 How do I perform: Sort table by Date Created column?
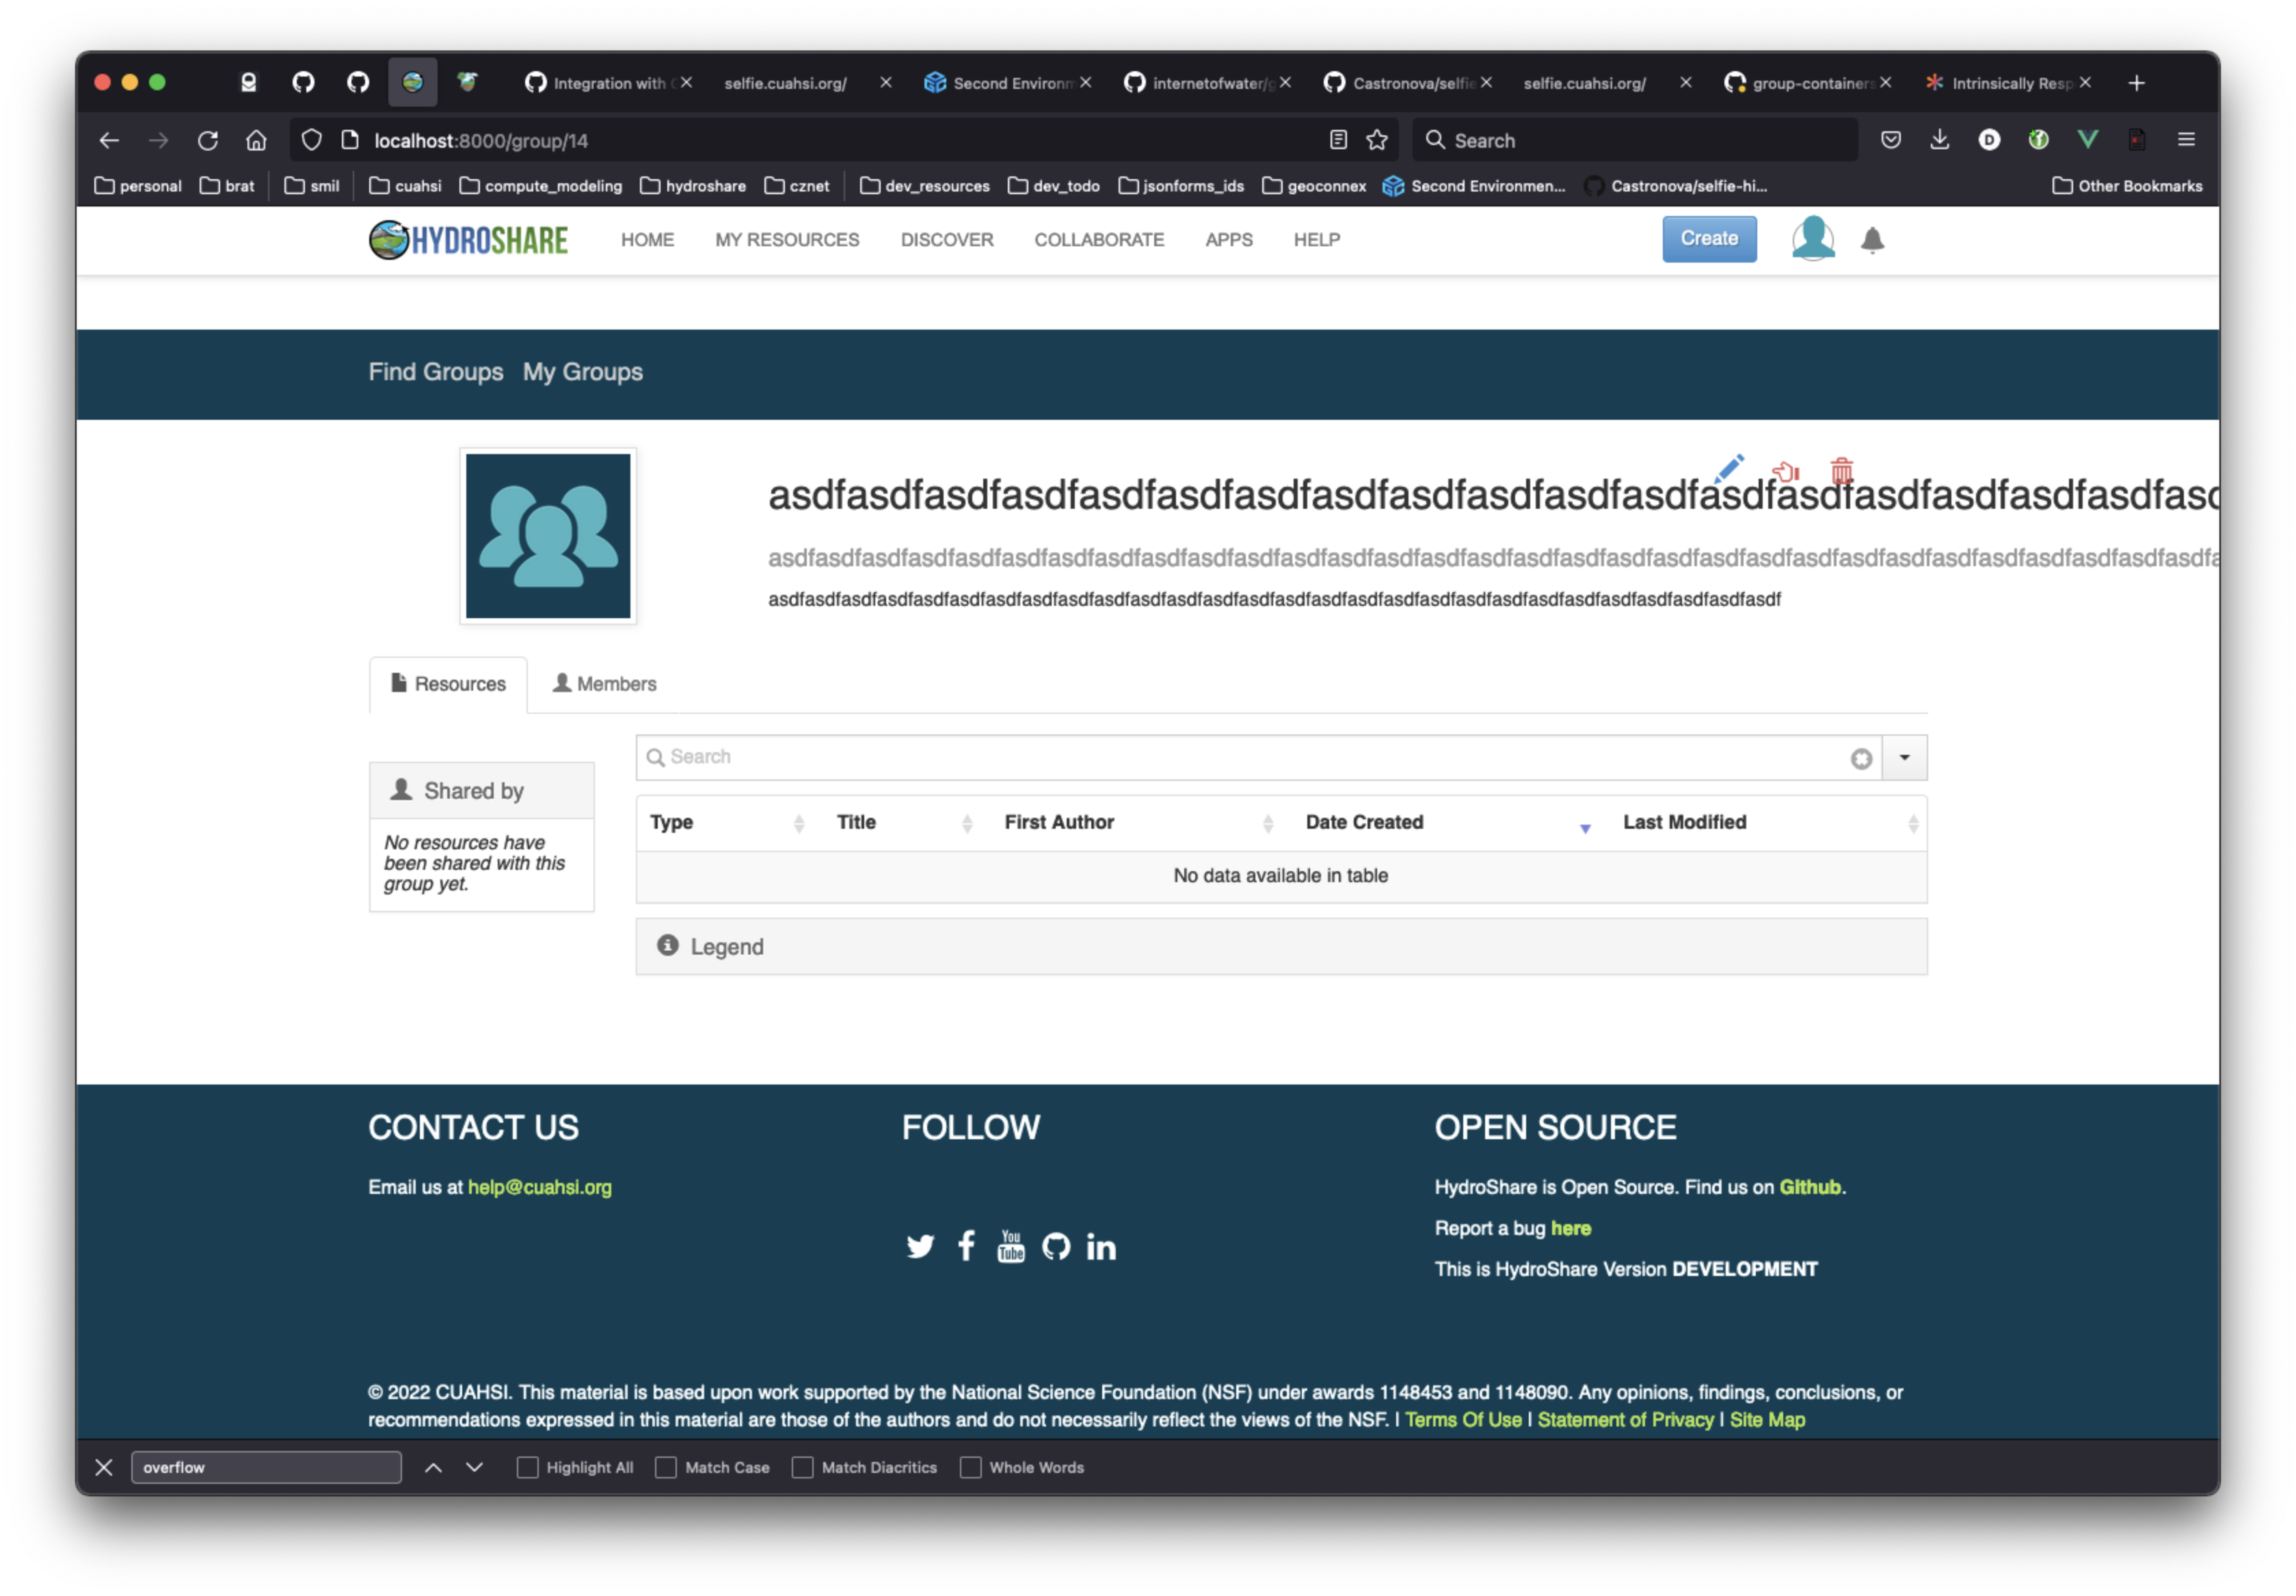click(x=1364, y=822)
